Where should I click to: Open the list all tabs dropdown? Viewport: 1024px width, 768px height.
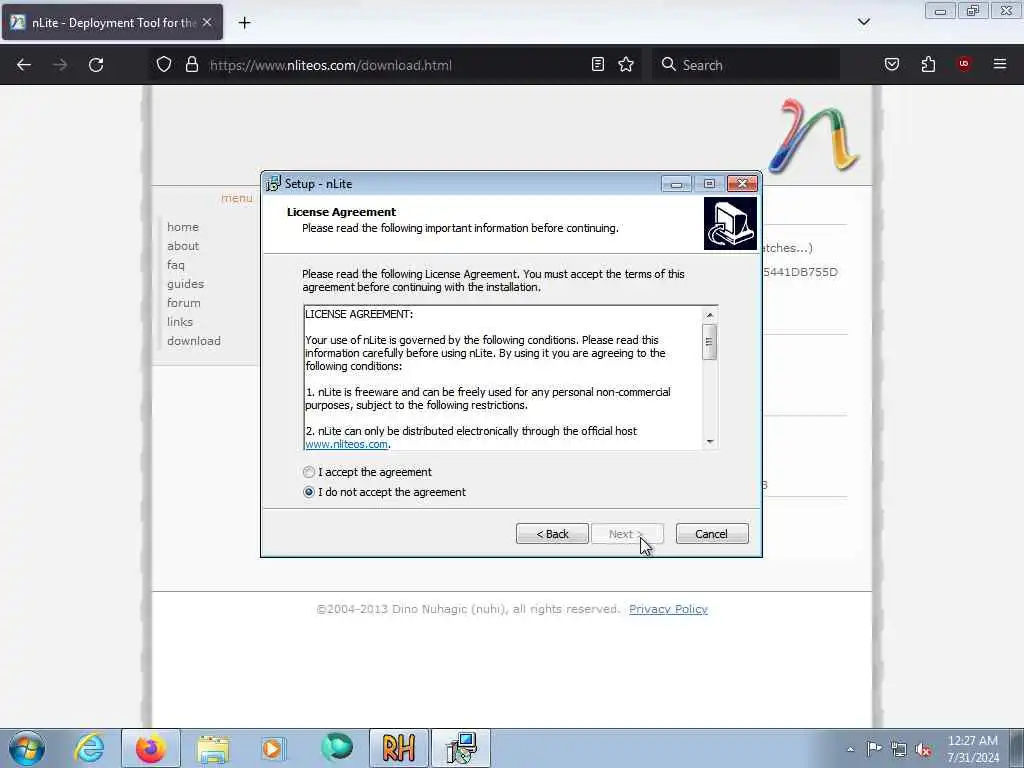[x=864, y=22]
